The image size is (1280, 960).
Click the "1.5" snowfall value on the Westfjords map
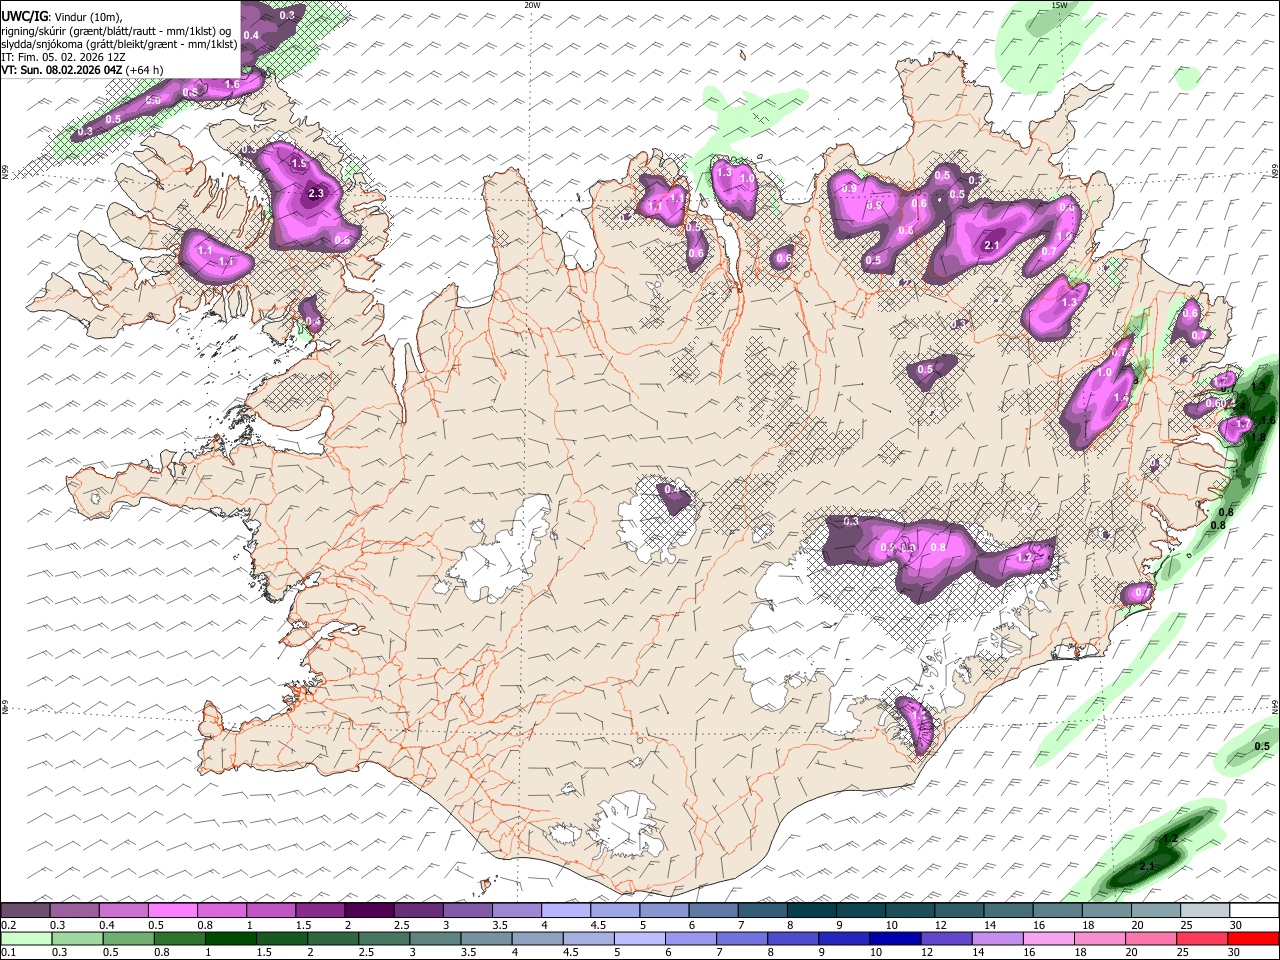click(298, 163)
